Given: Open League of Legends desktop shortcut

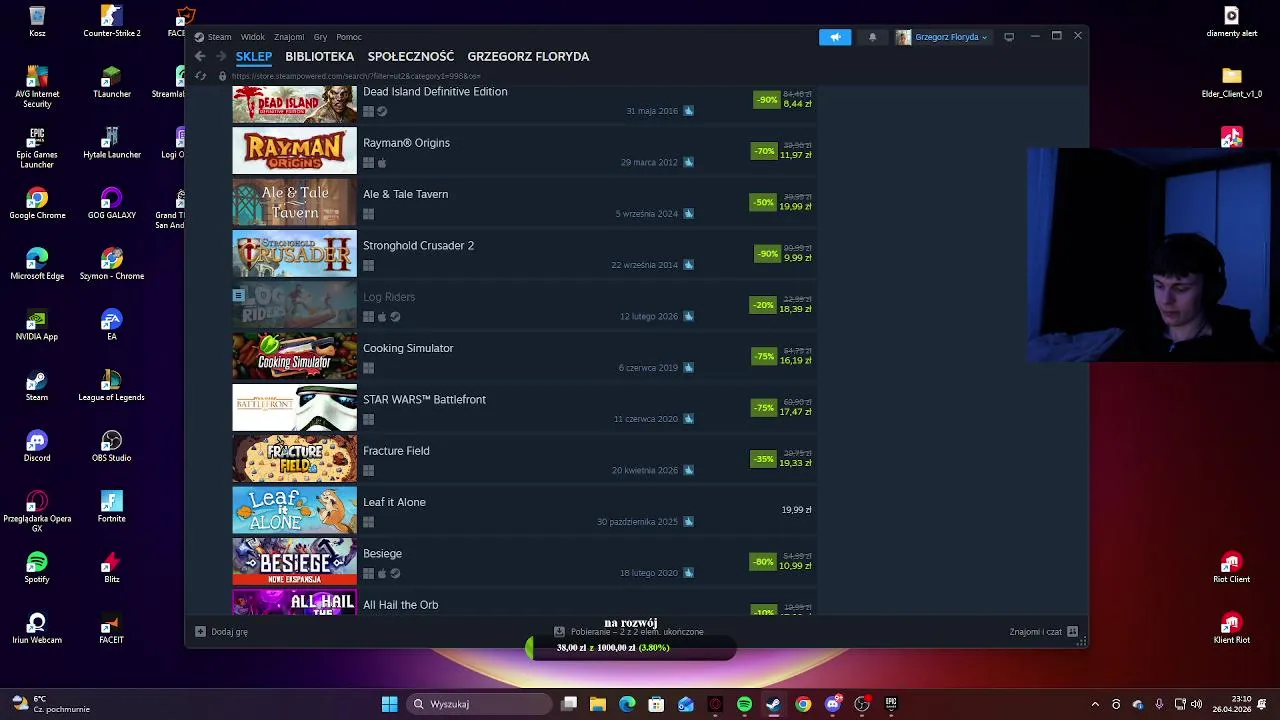Looking at the screenshot, I should [111, 386].
